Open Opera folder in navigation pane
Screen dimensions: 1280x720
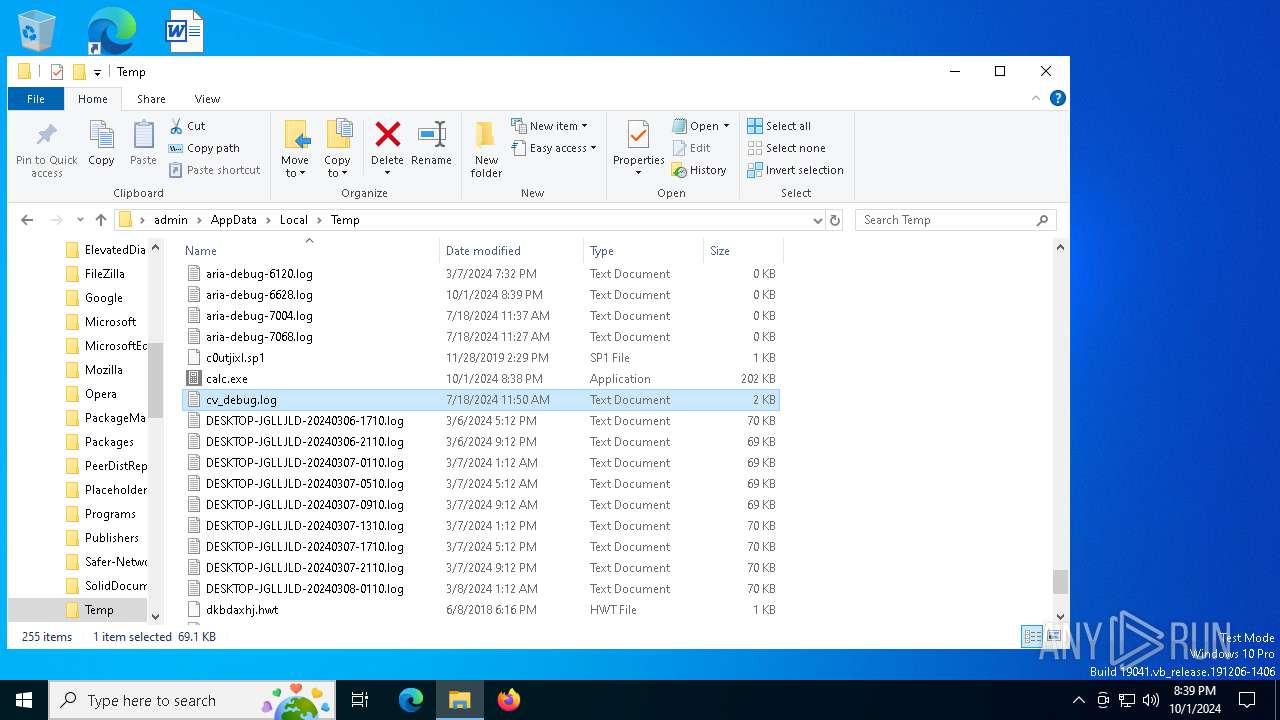pos(100,394)
